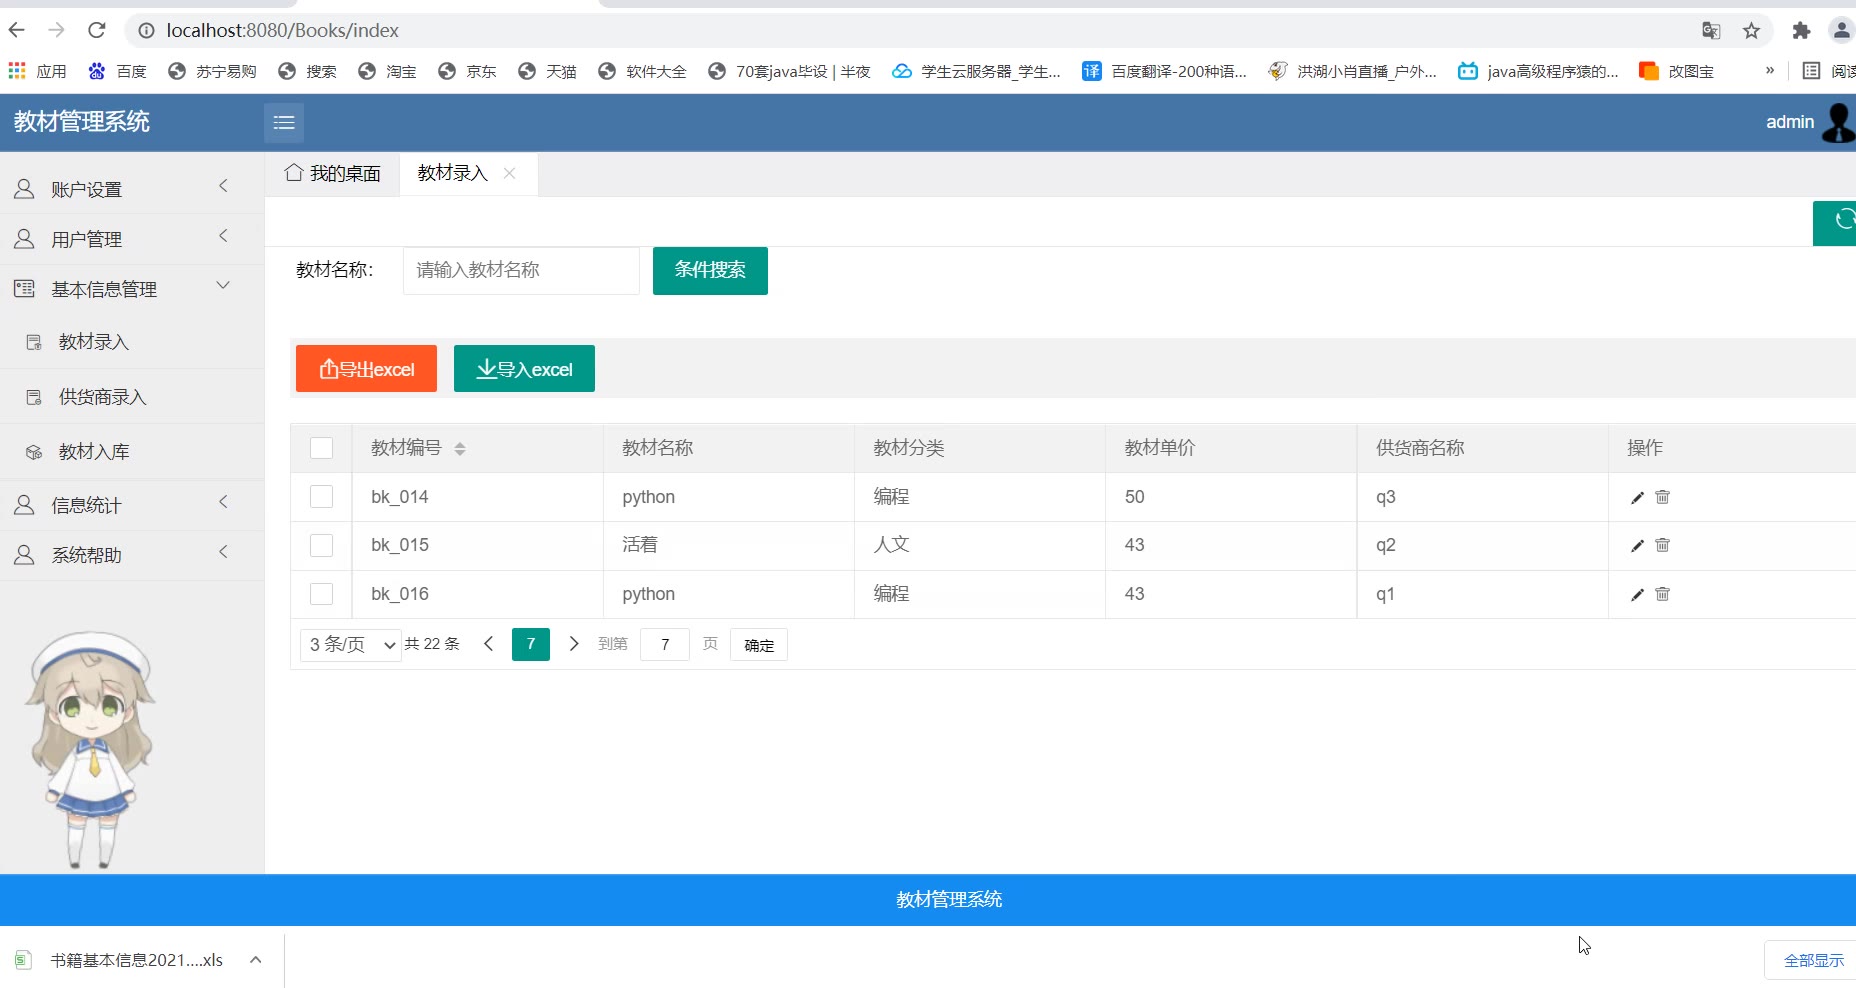Check the checkbox for row bk_014
The width and height of the screenshot is (1856, 988).
pyautogui.click(x=321, y=497)
